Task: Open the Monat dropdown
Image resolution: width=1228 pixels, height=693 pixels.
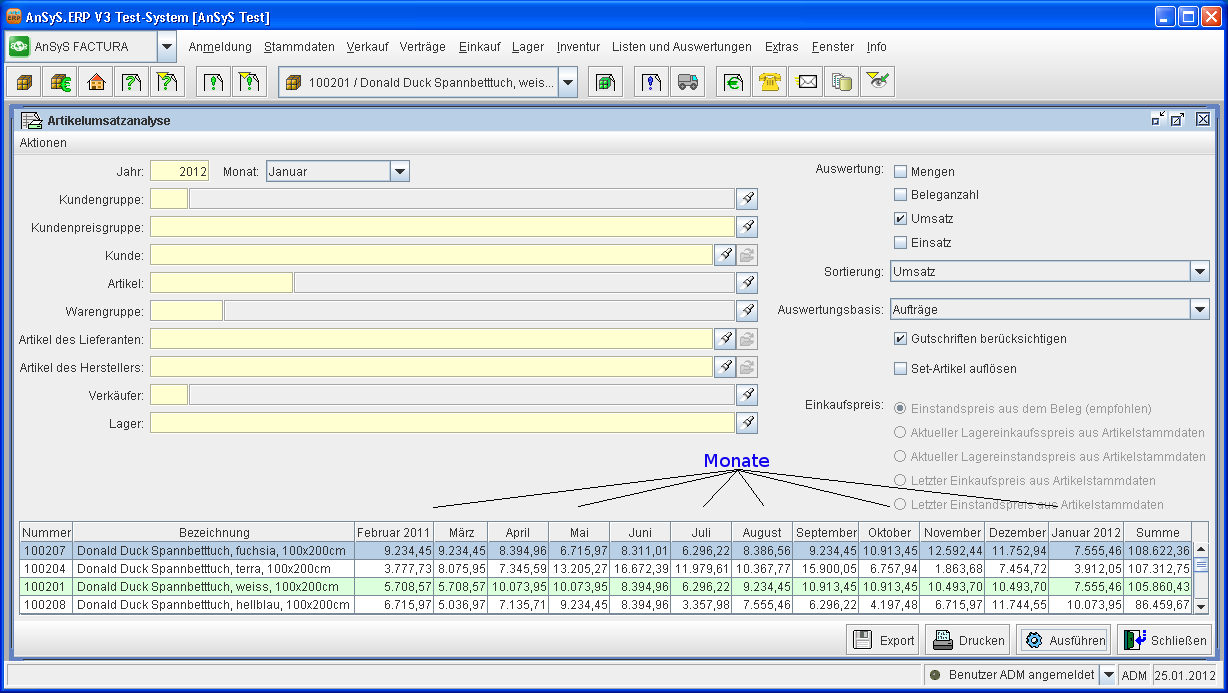Action: [400, 172]
